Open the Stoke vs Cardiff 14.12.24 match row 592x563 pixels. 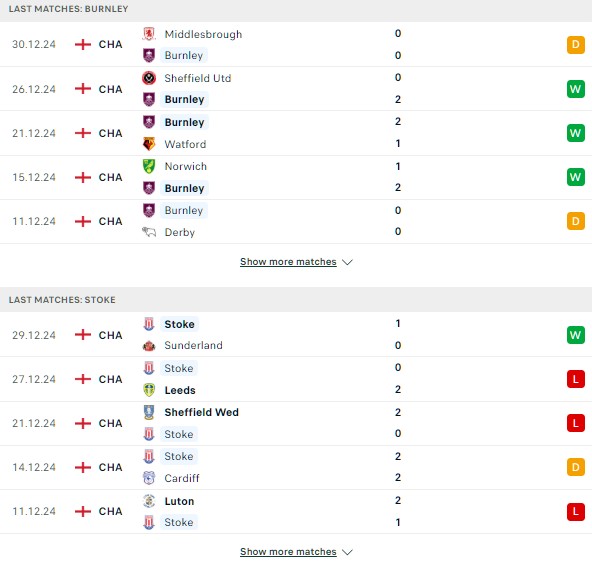point(296,467)
